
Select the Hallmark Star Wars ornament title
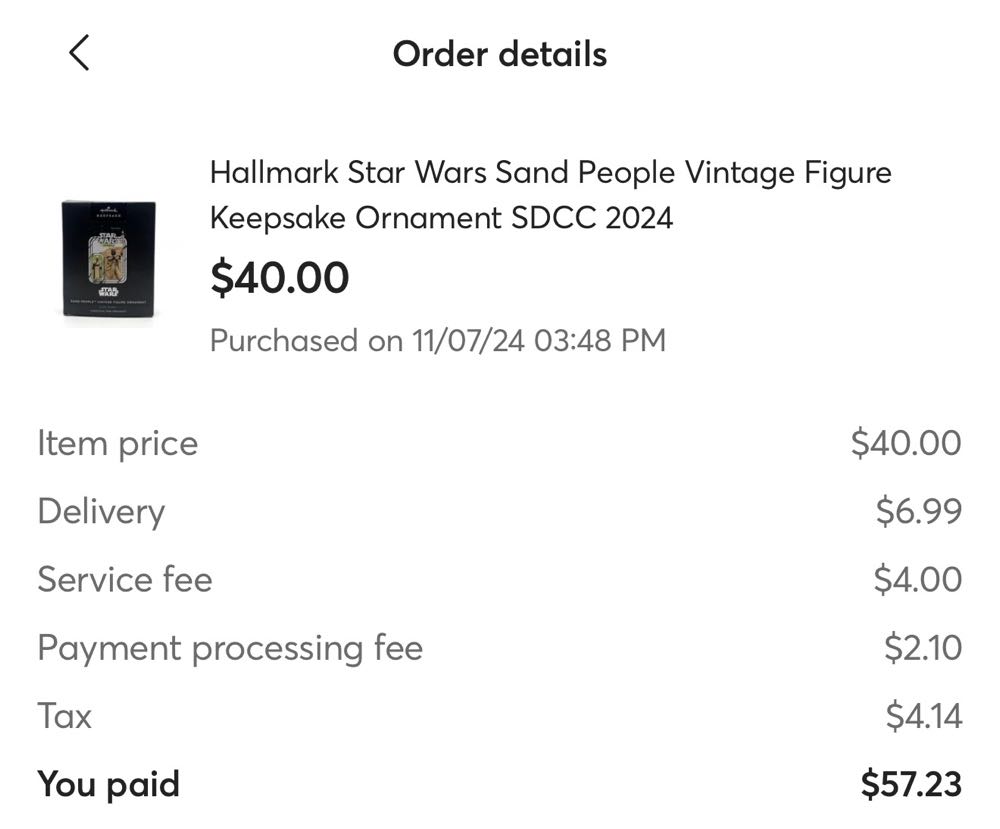pyautogui.click(x=550, y=172)
